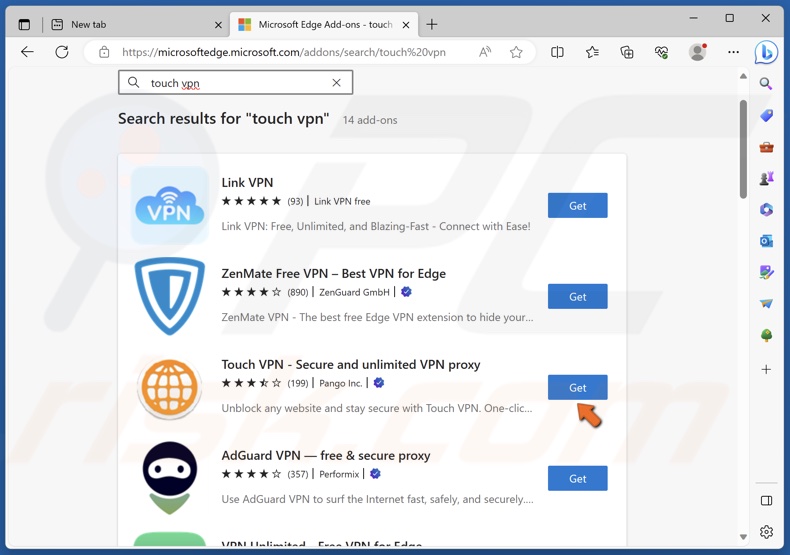Click the scrollbar down arrow
The image size is (790, 555).
point(743,537)
